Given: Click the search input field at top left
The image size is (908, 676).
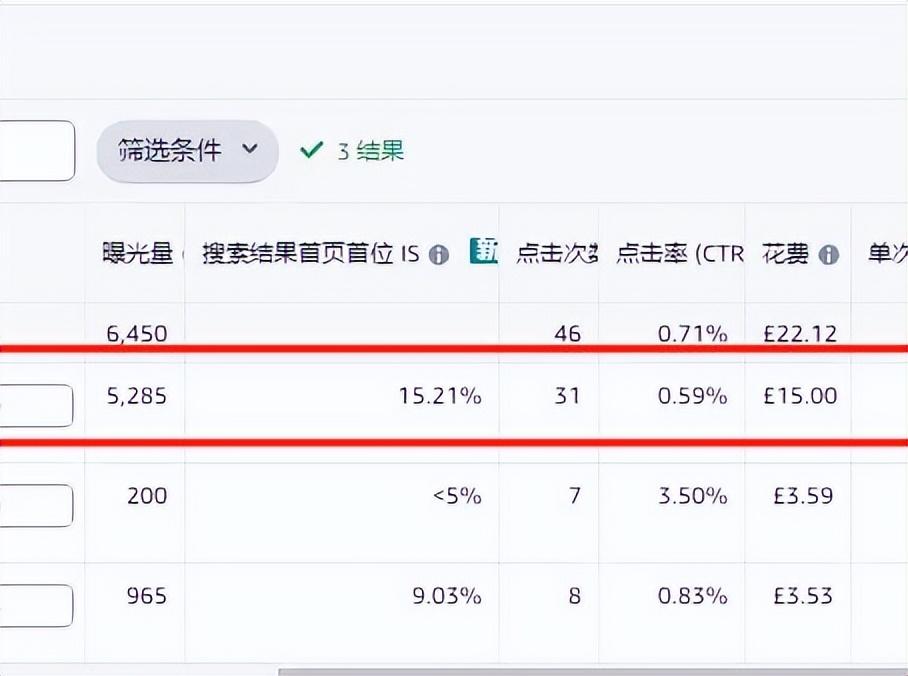Looking at the screenshot, I should click(x=38, y=150).
